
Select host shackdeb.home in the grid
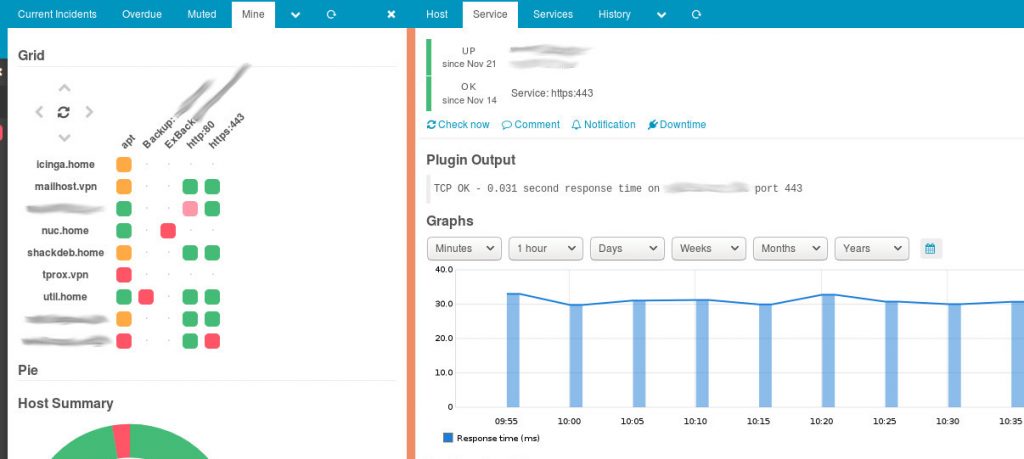tap(65, 253)
